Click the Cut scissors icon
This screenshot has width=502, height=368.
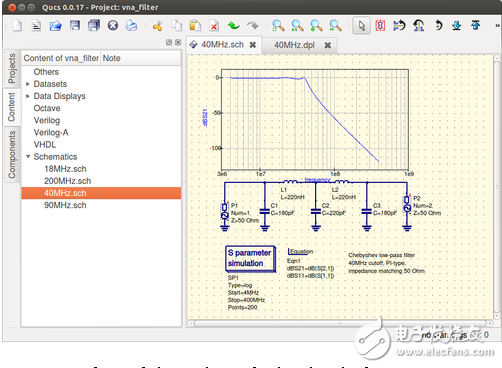pos(157,26)
